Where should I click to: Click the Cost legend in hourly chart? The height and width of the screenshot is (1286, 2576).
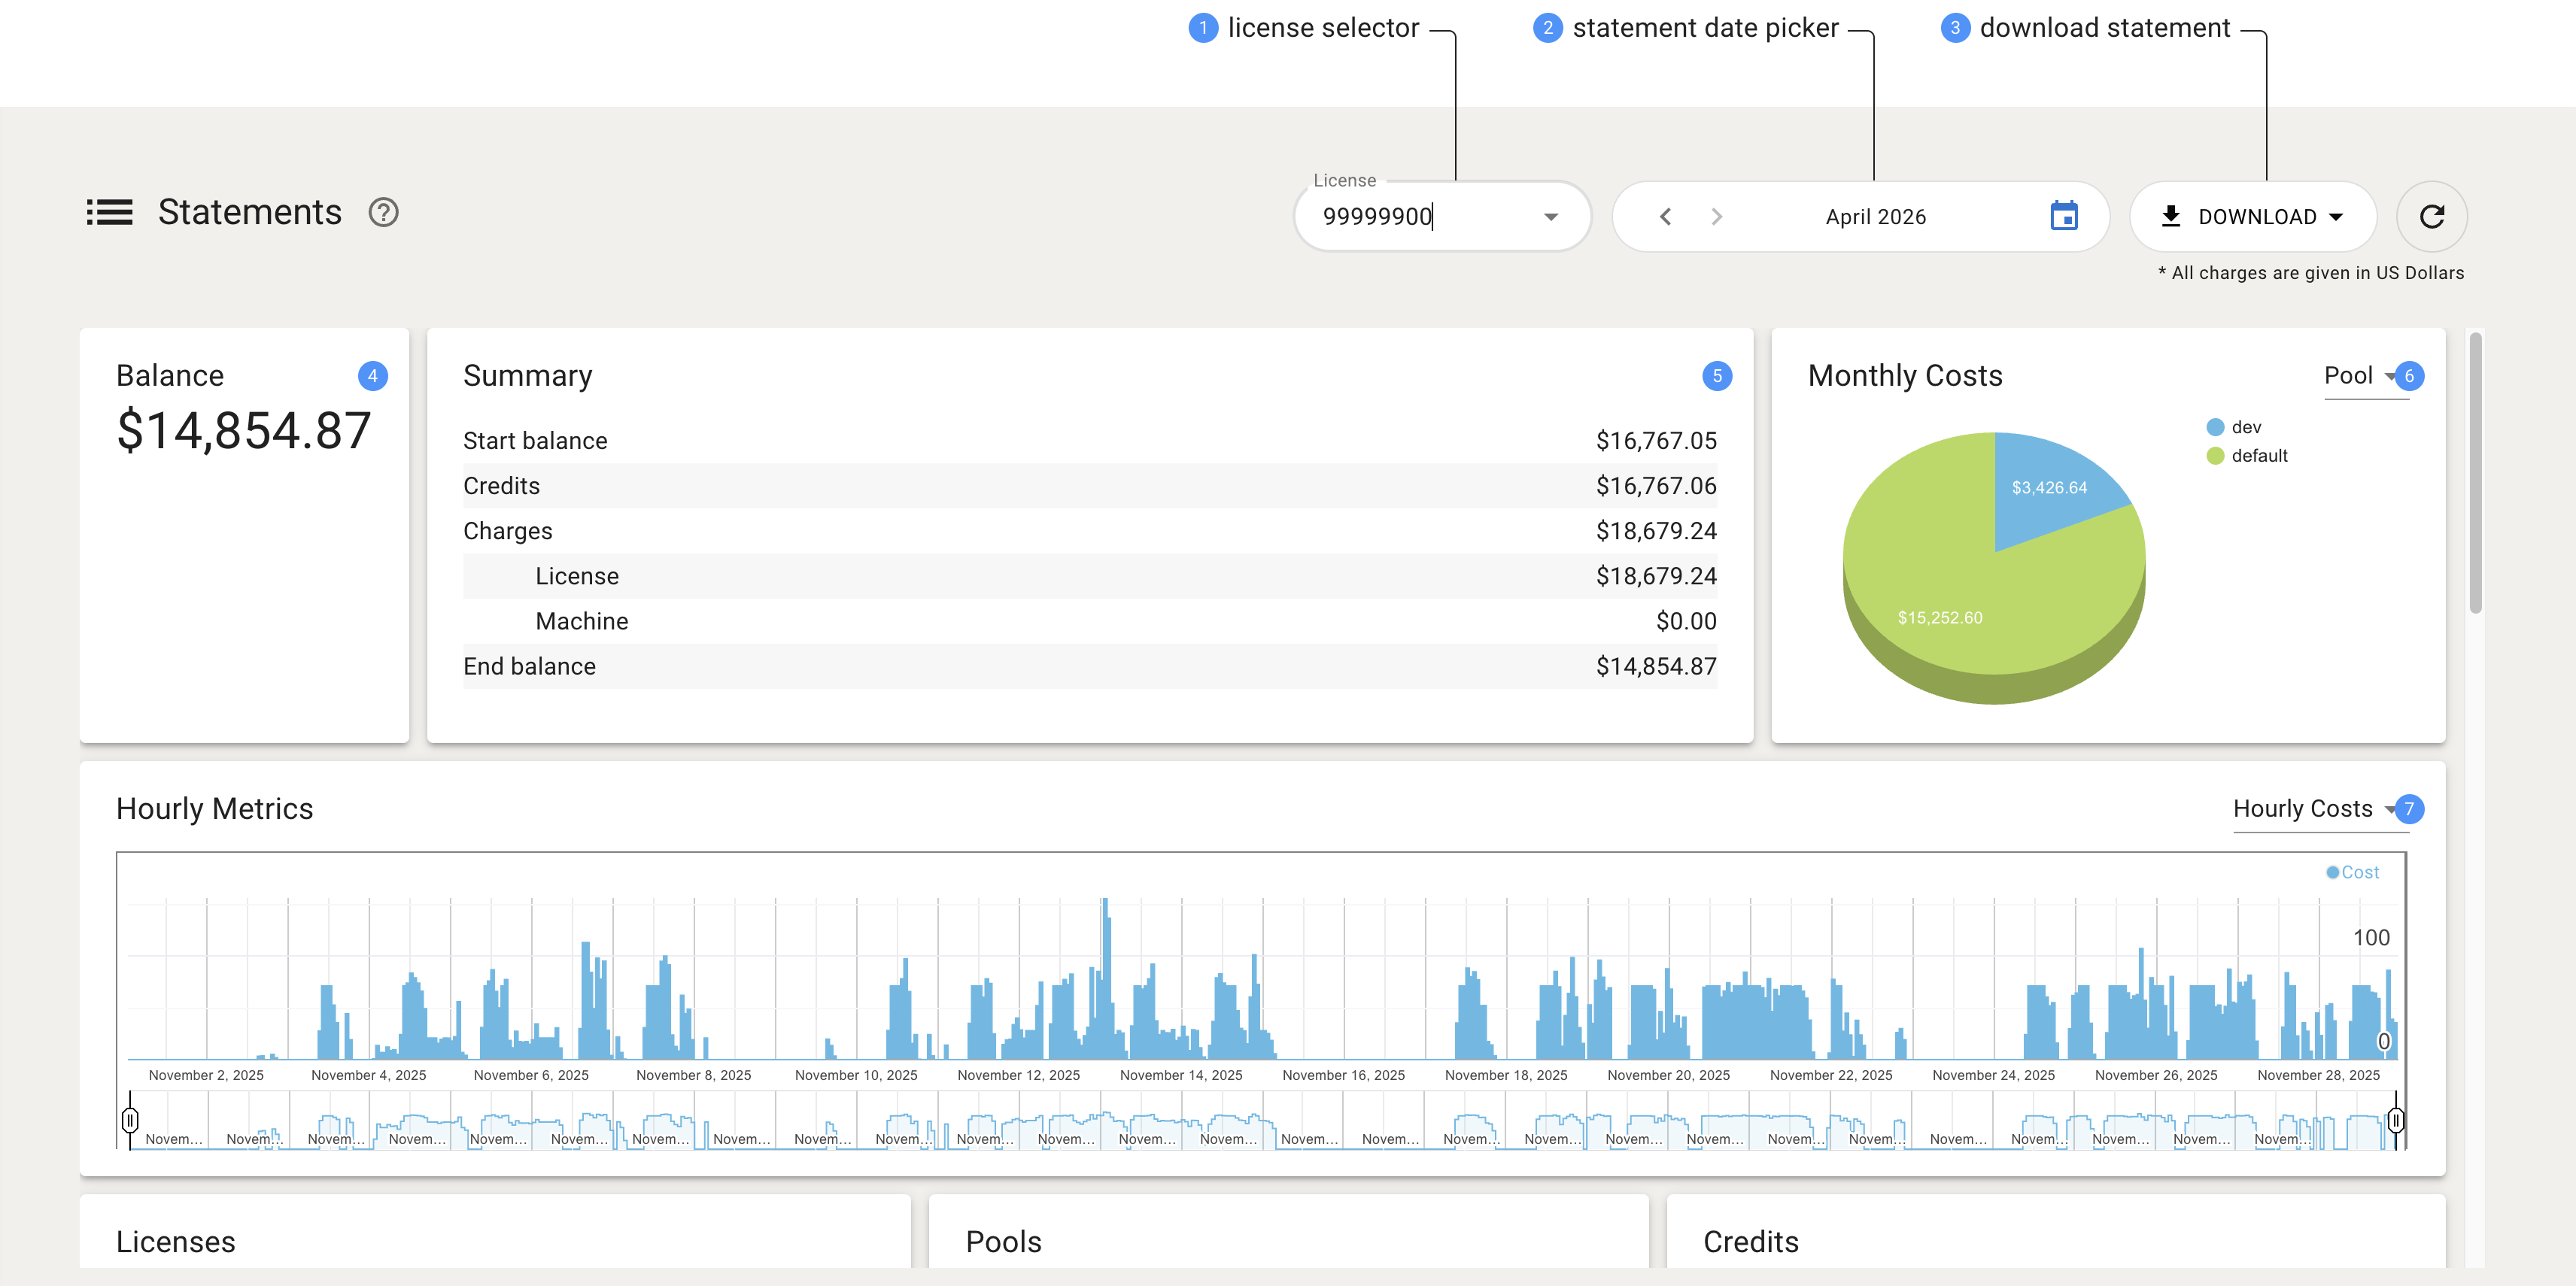(2352, 872)
